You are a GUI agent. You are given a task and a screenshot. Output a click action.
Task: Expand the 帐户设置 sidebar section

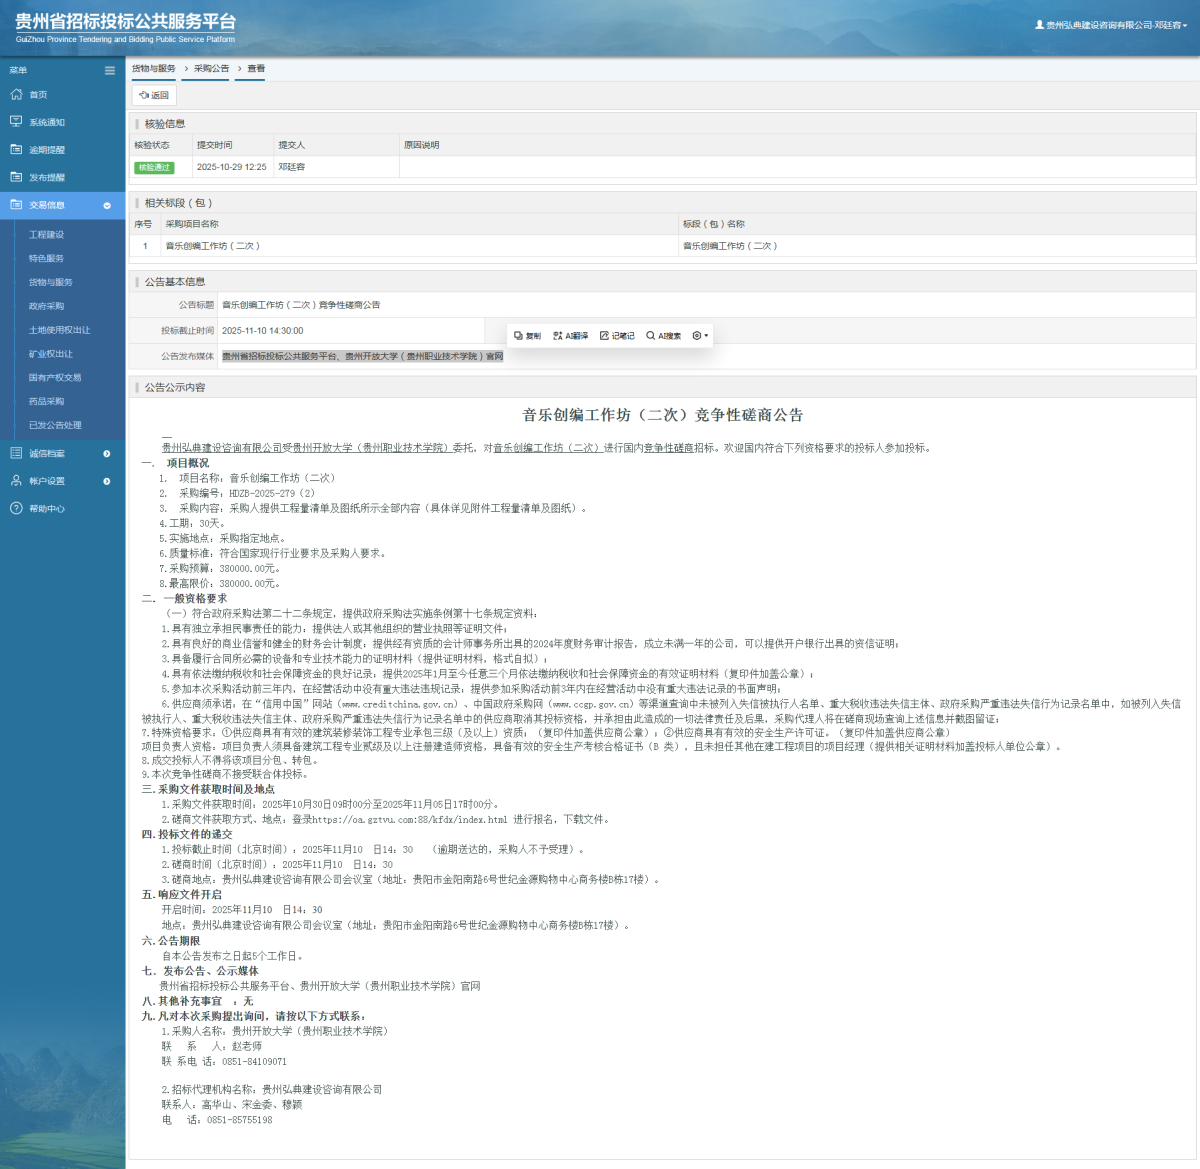coord(107,481)
